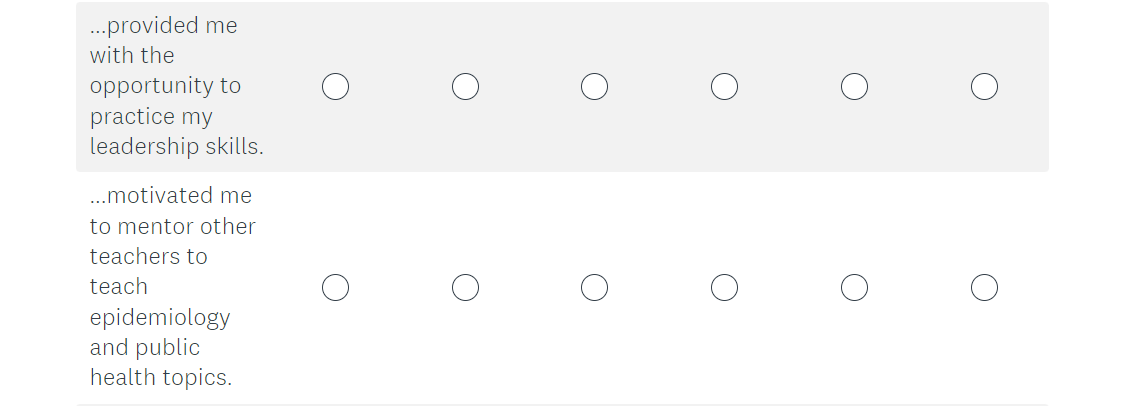The image size is (1147, 406).
Task: Select fourth radio button in mentor teachers row
Action: [x=724, y=288]
